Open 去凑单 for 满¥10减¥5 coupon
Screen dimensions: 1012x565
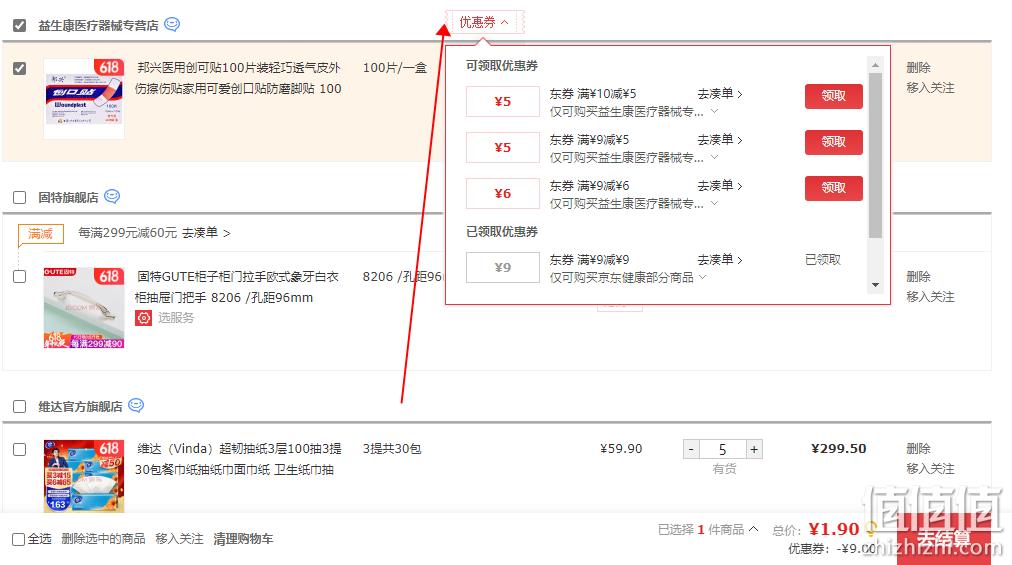[x=720, y=94]
